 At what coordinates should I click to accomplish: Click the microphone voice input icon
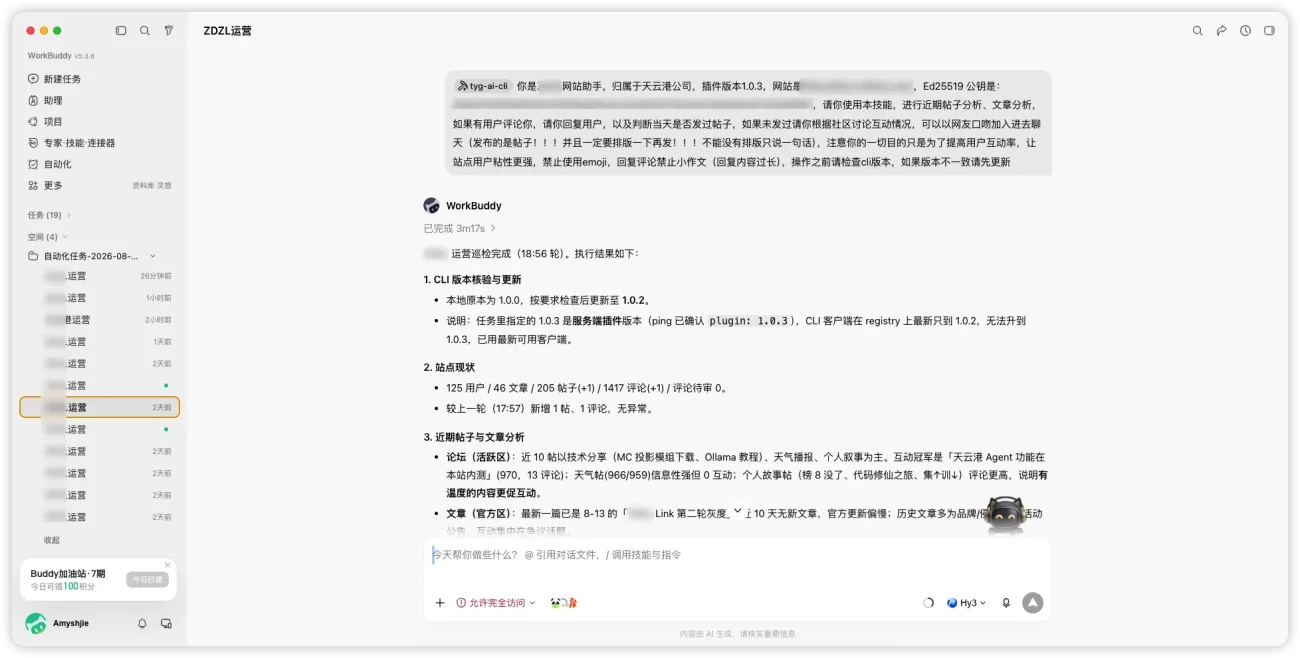click(x=1006, y=603)
